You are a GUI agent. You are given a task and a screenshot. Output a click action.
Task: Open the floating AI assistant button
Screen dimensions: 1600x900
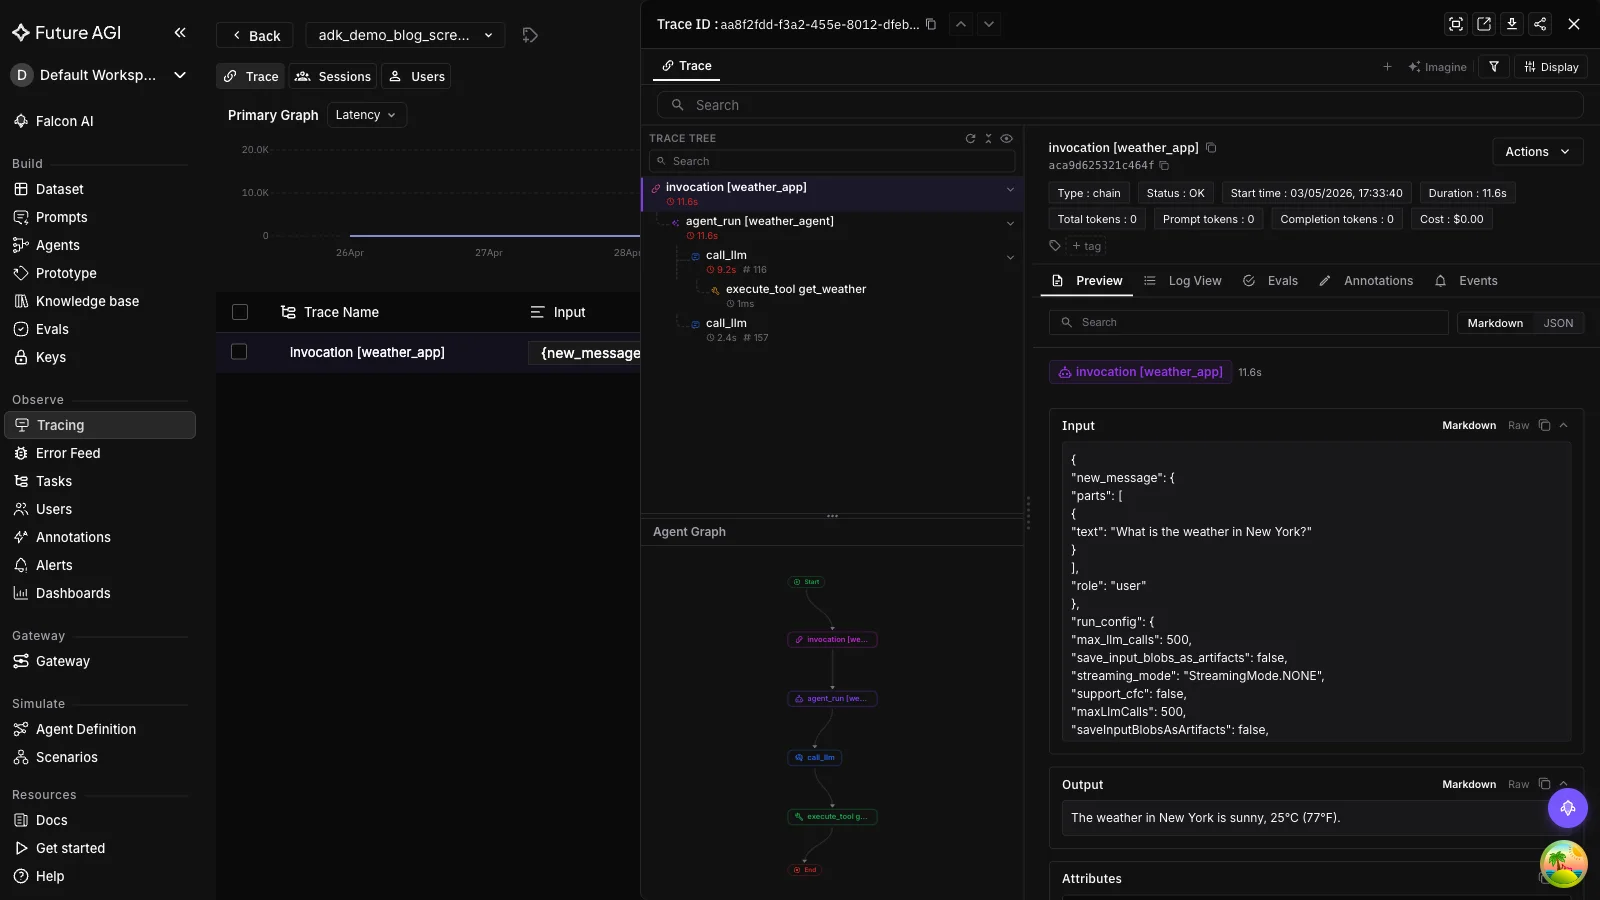(1567, 808)
